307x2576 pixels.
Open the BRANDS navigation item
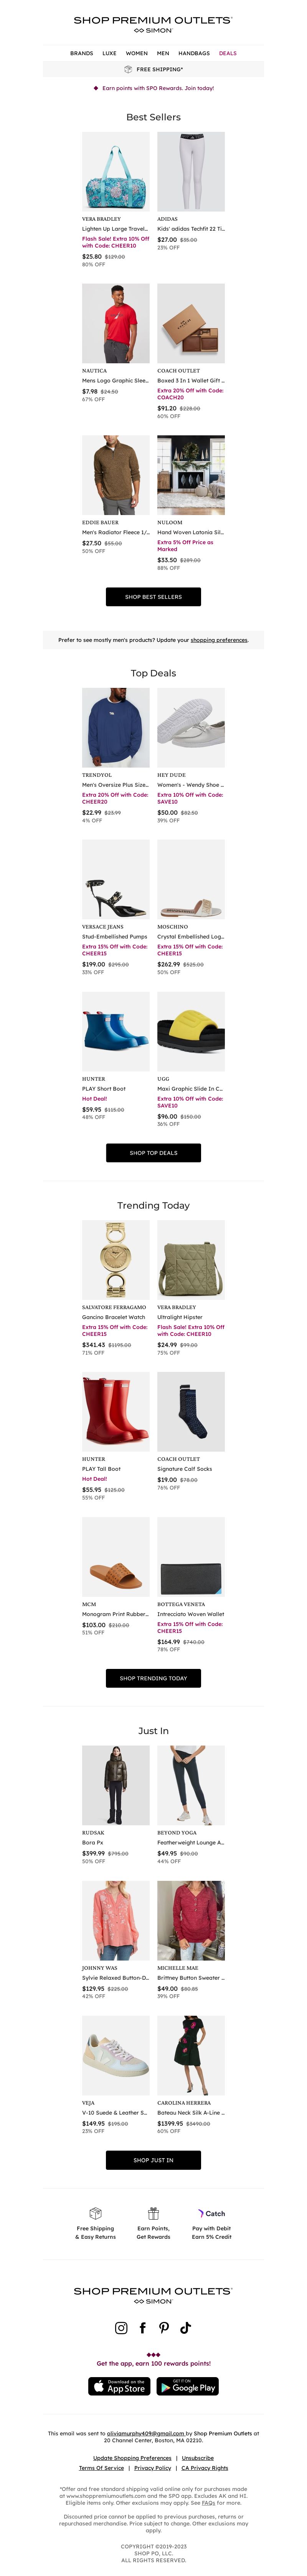[82, 53]
